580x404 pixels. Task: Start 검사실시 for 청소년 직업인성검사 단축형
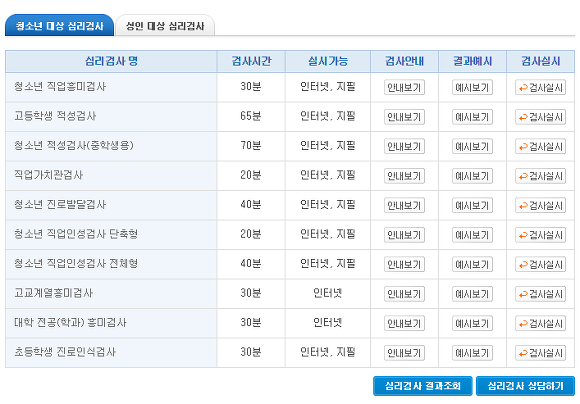pyautogui.click(x=540, y=235)
